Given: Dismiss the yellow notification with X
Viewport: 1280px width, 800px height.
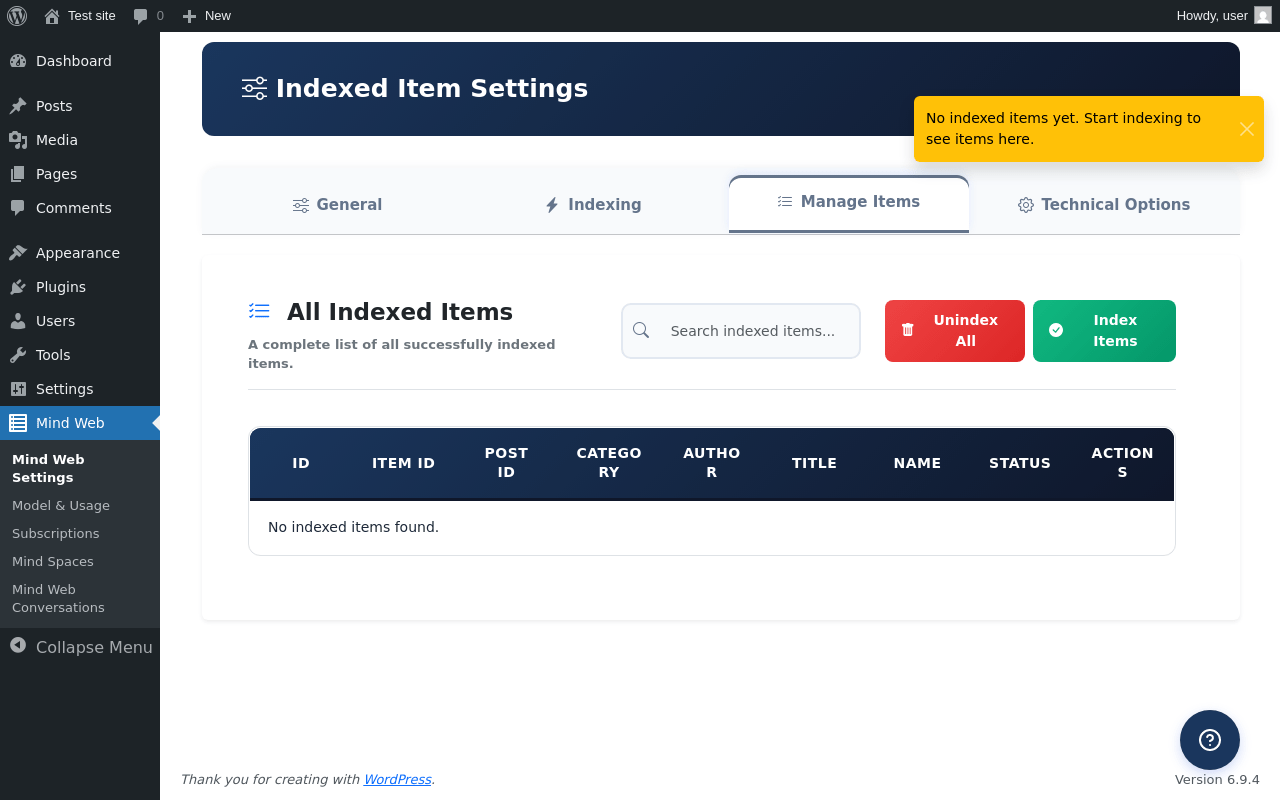Looking at the screenshot, I should [1246, 129].
